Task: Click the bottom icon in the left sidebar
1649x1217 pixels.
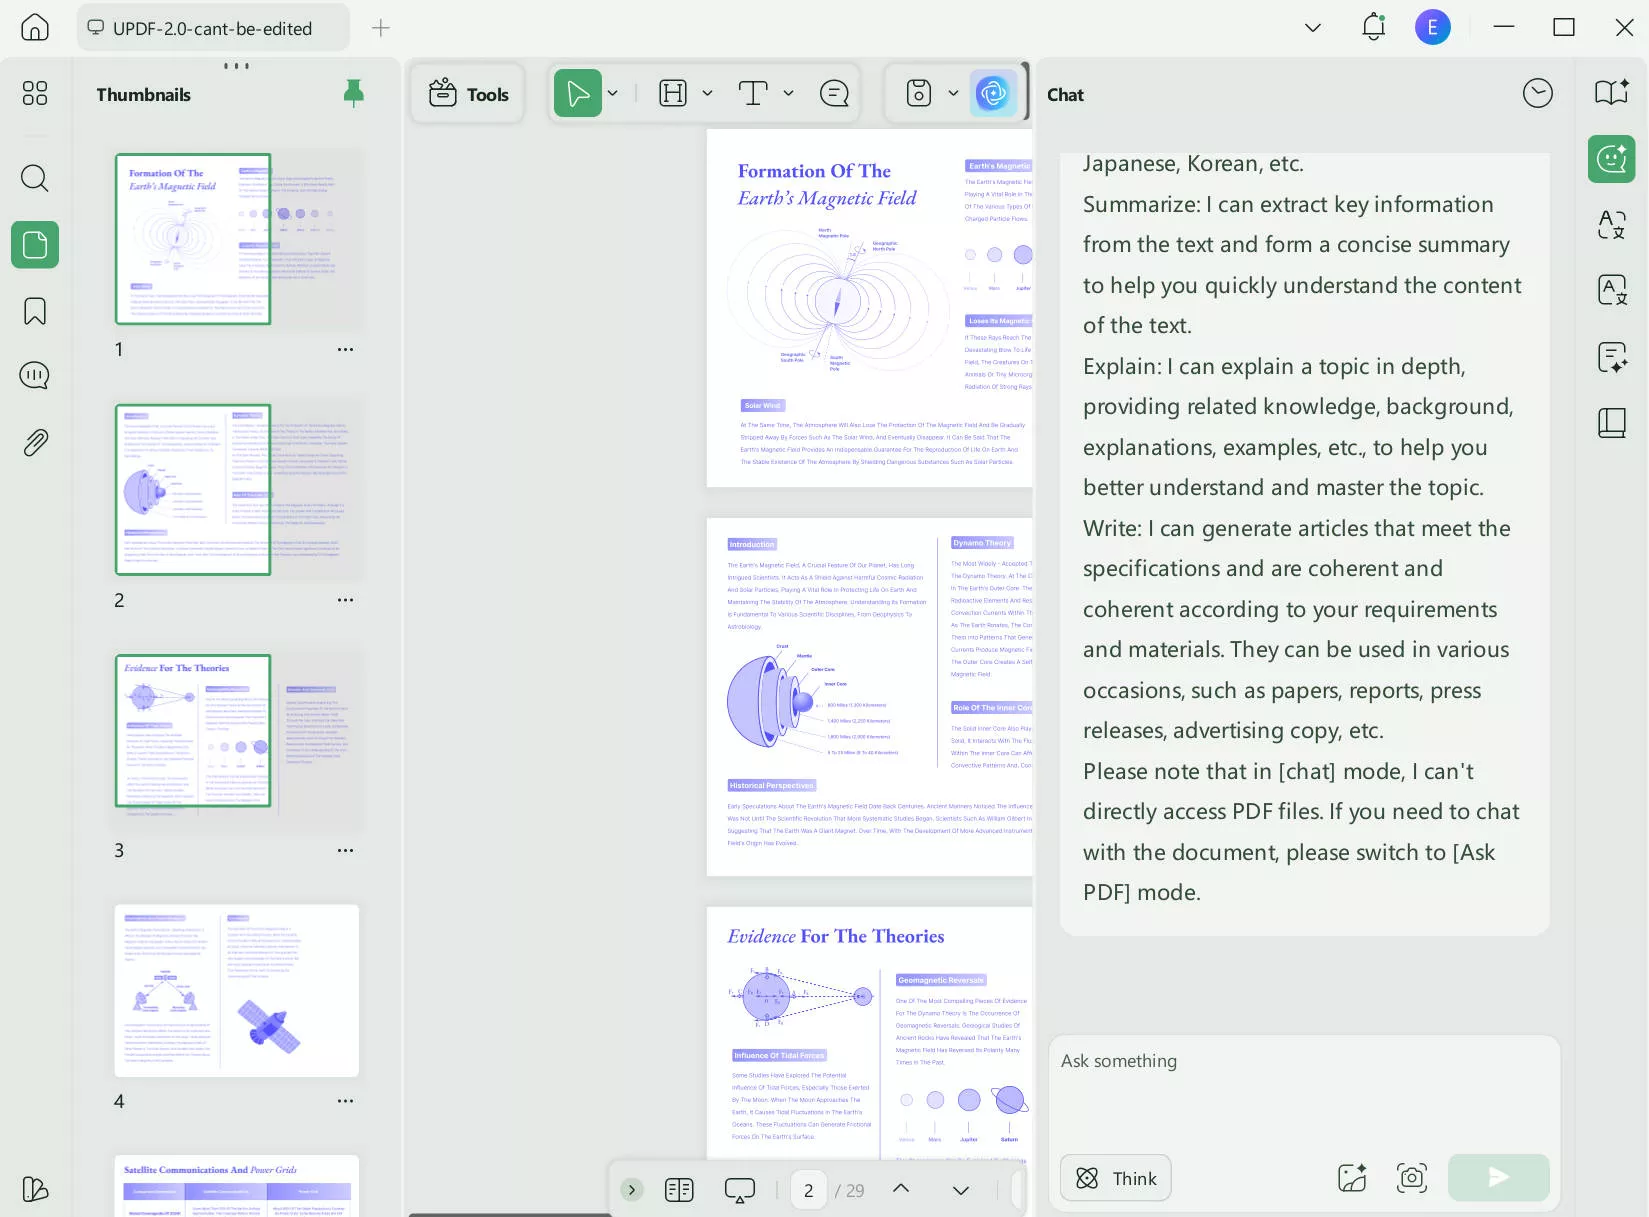Action: tap(35, 1189)
